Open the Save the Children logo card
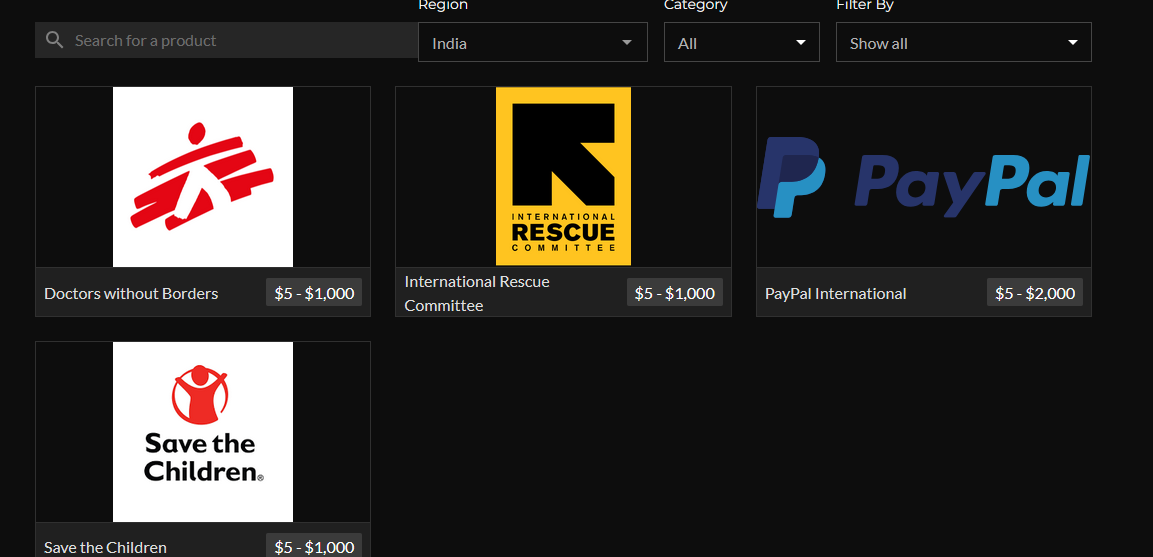Screen dimensions: 1153x557 [203, 431]
